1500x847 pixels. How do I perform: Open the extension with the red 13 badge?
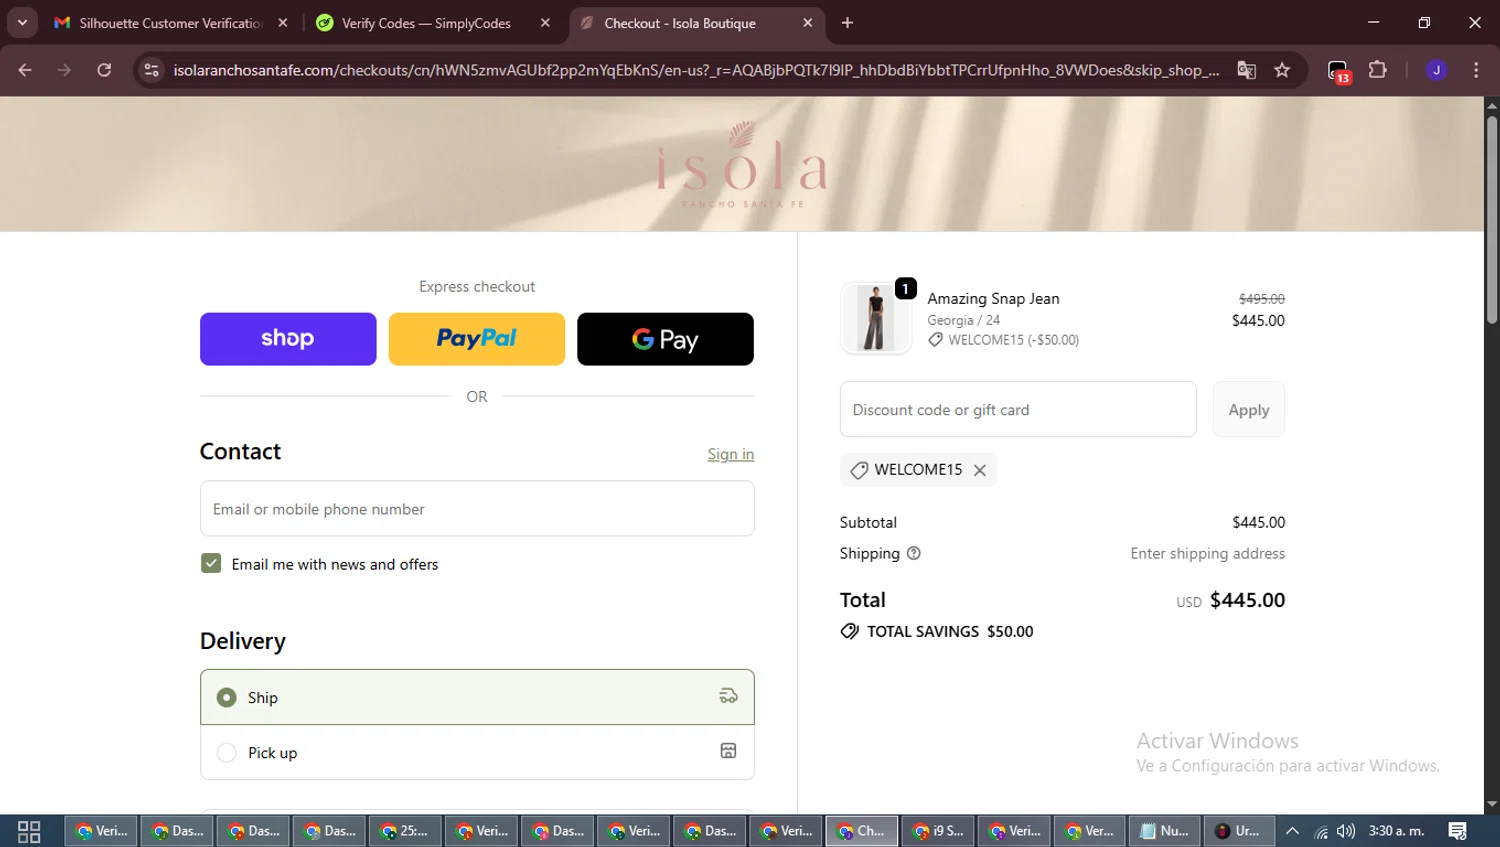click(x=1339, y=71)
